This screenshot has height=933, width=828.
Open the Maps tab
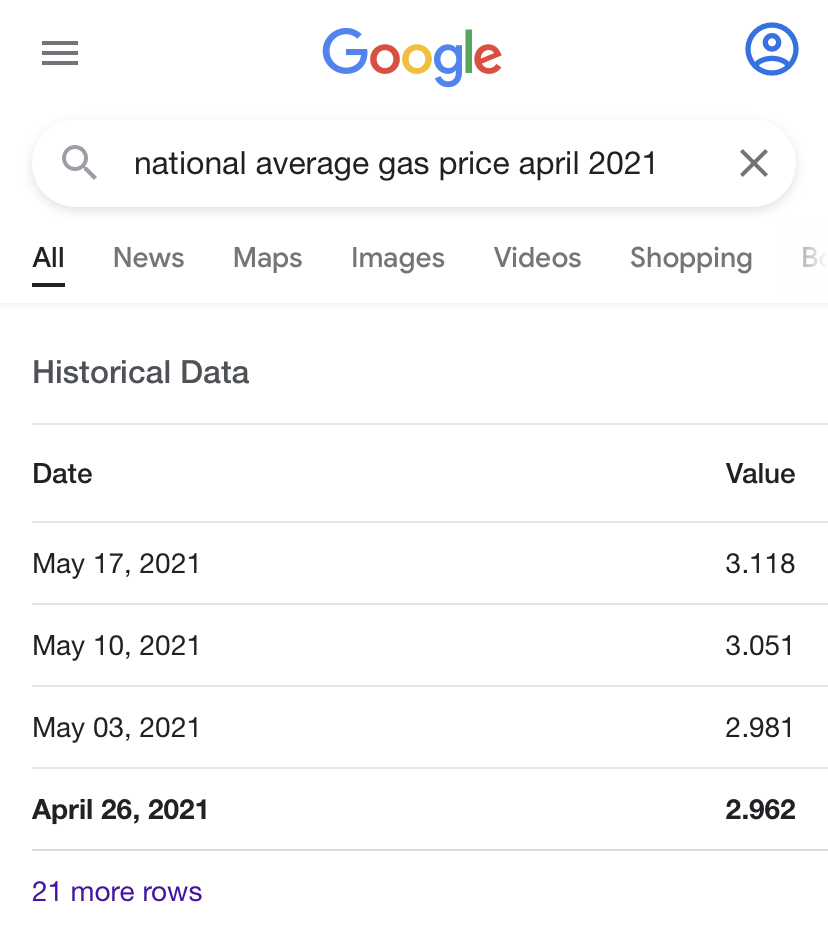pyautogui.click(x=267, y=258)
